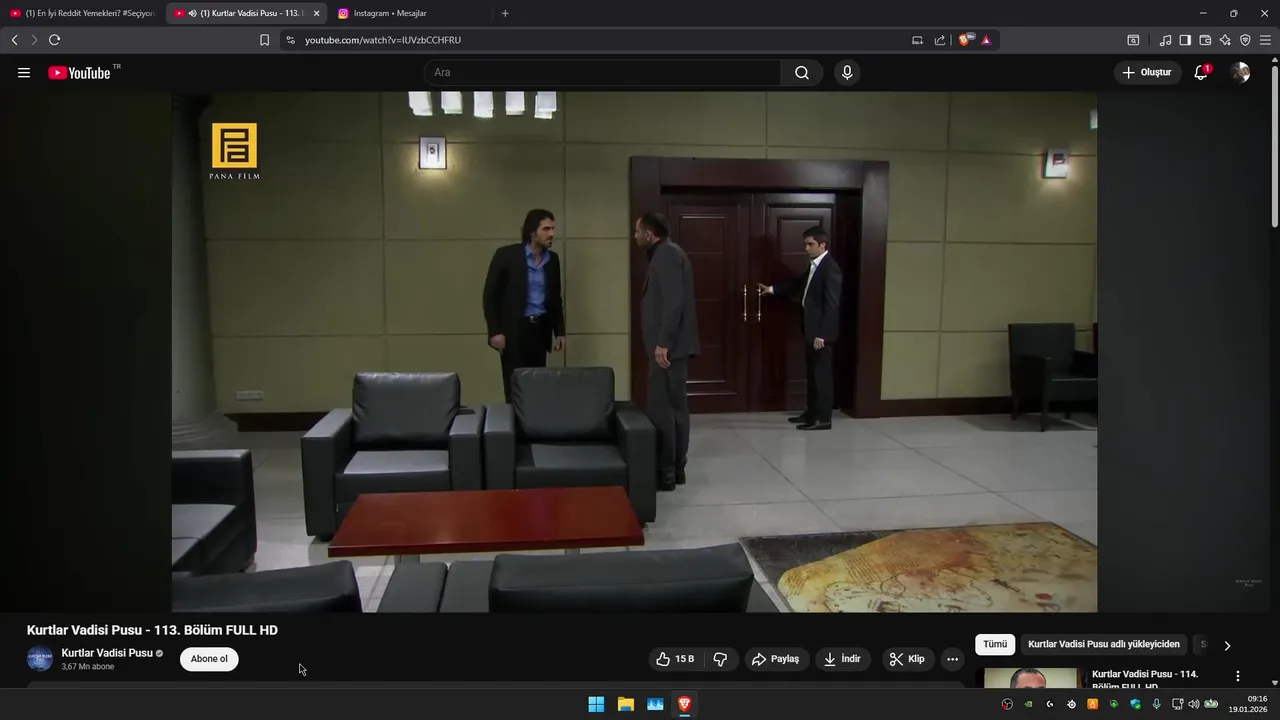Go back in browser history
The image size is (1280, 720).
14,40
